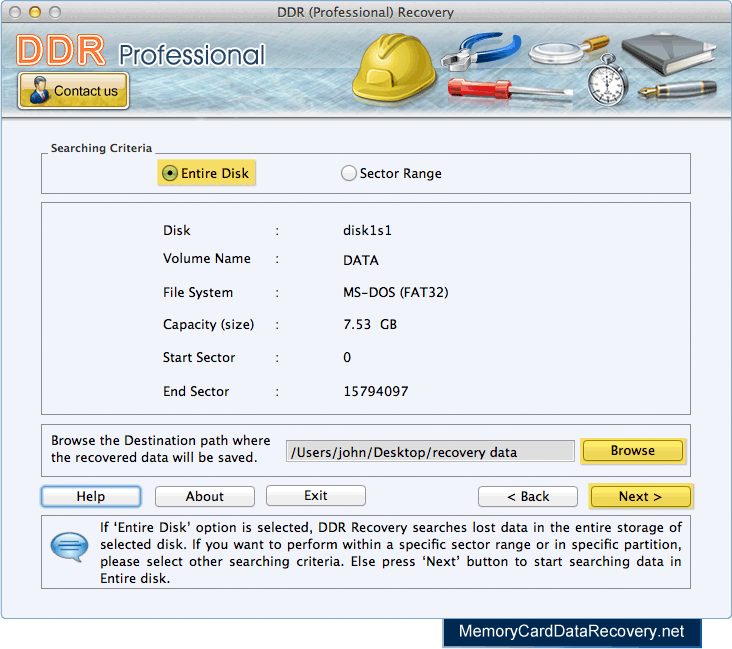Click the fountain pen icon
Image resolution: width=732 pixels, height=649 pixels.
click(677, 89)
